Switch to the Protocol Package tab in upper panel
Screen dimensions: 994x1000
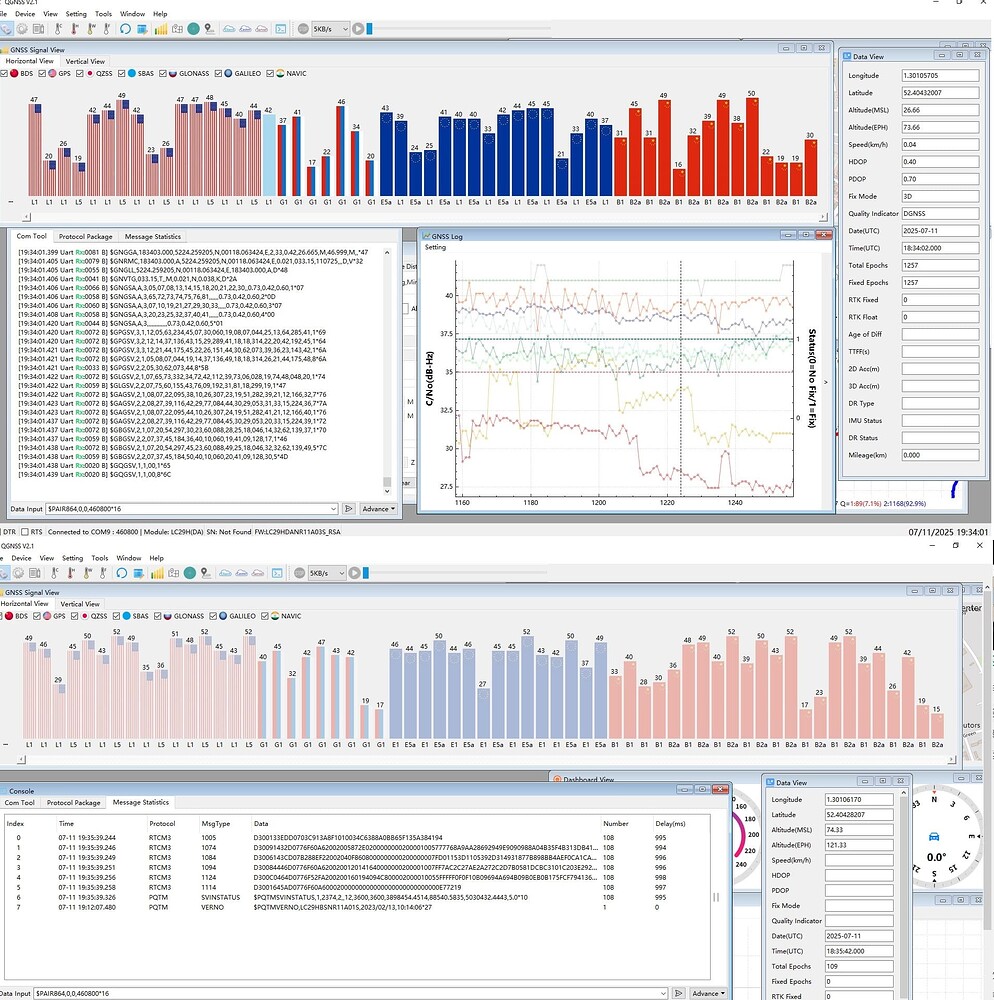coord(85,237)
